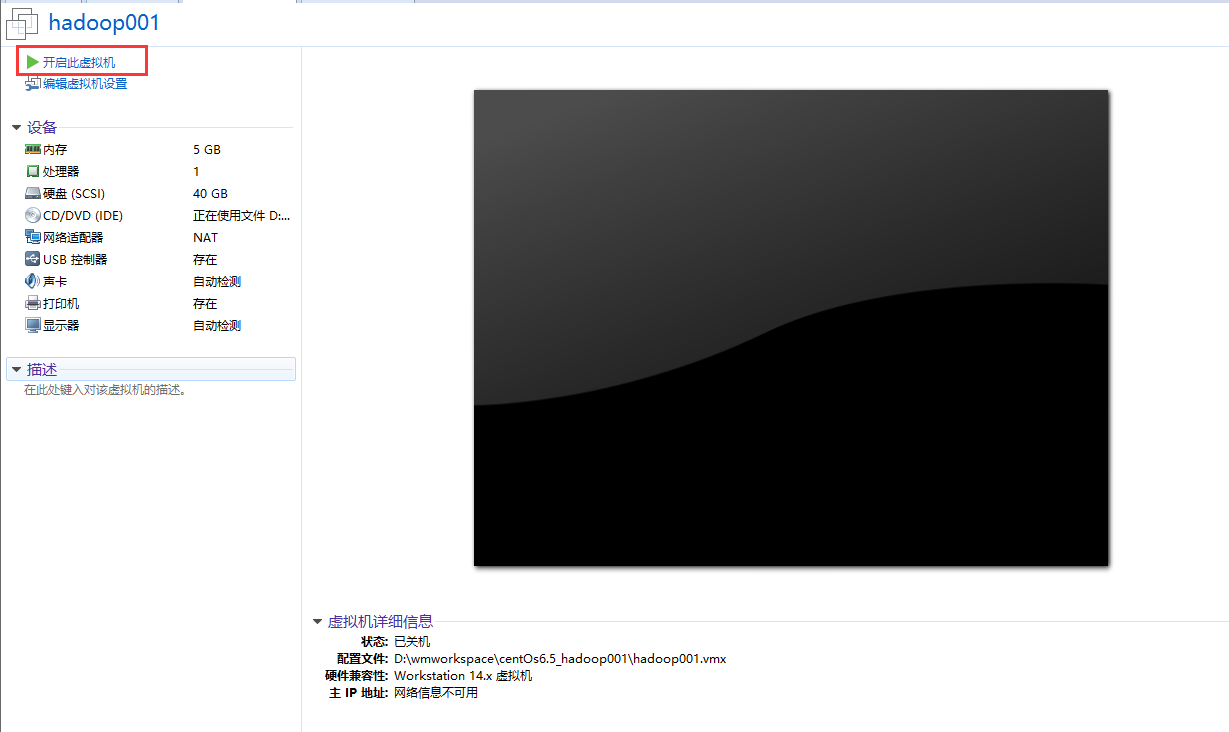The width and height of the screenshot is (1229, 732).
Task: Click the 正在使用文件 D:... CD/DVD value
Action: click(x=242, y=215)
